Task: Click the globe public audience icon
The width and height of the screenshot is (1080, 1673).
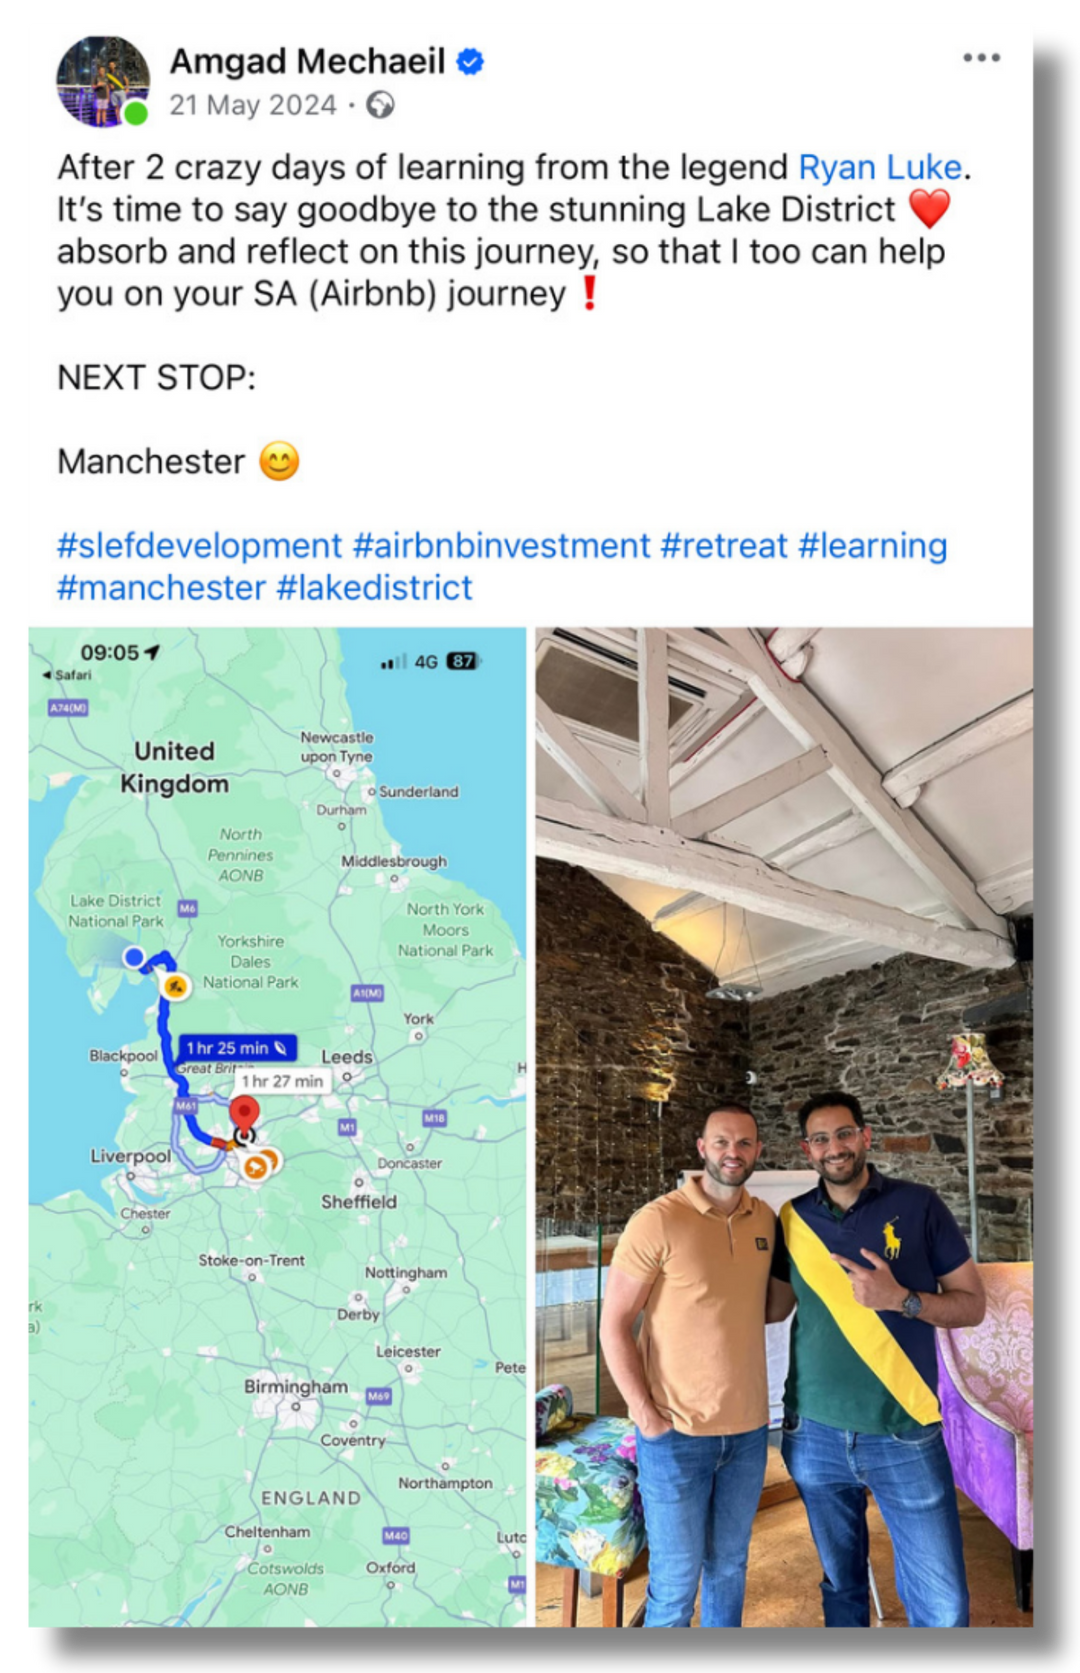Action: coord(380,105)
